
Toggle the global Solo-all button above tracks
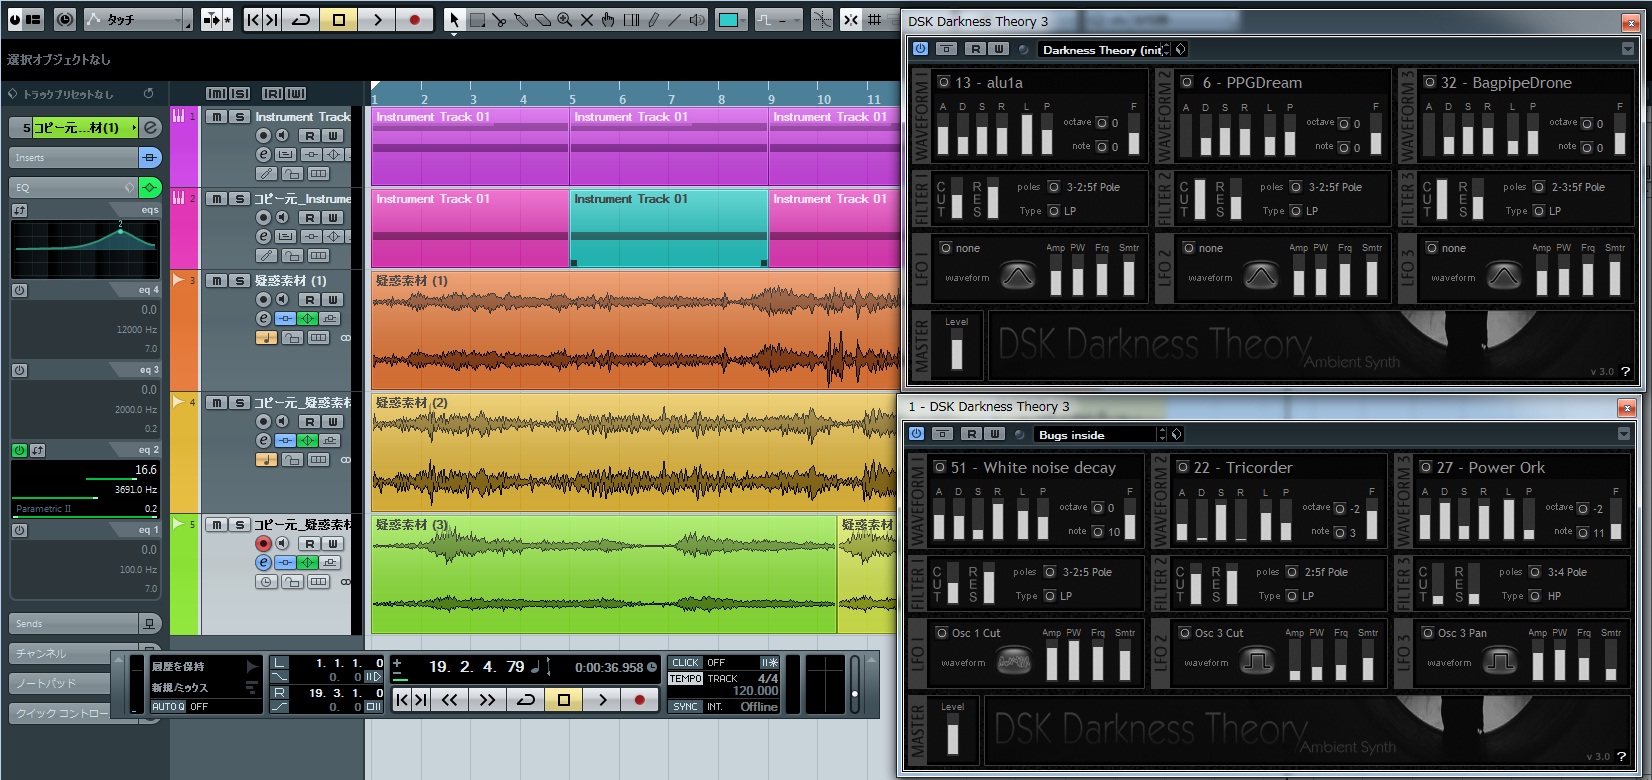coord(239,93)
